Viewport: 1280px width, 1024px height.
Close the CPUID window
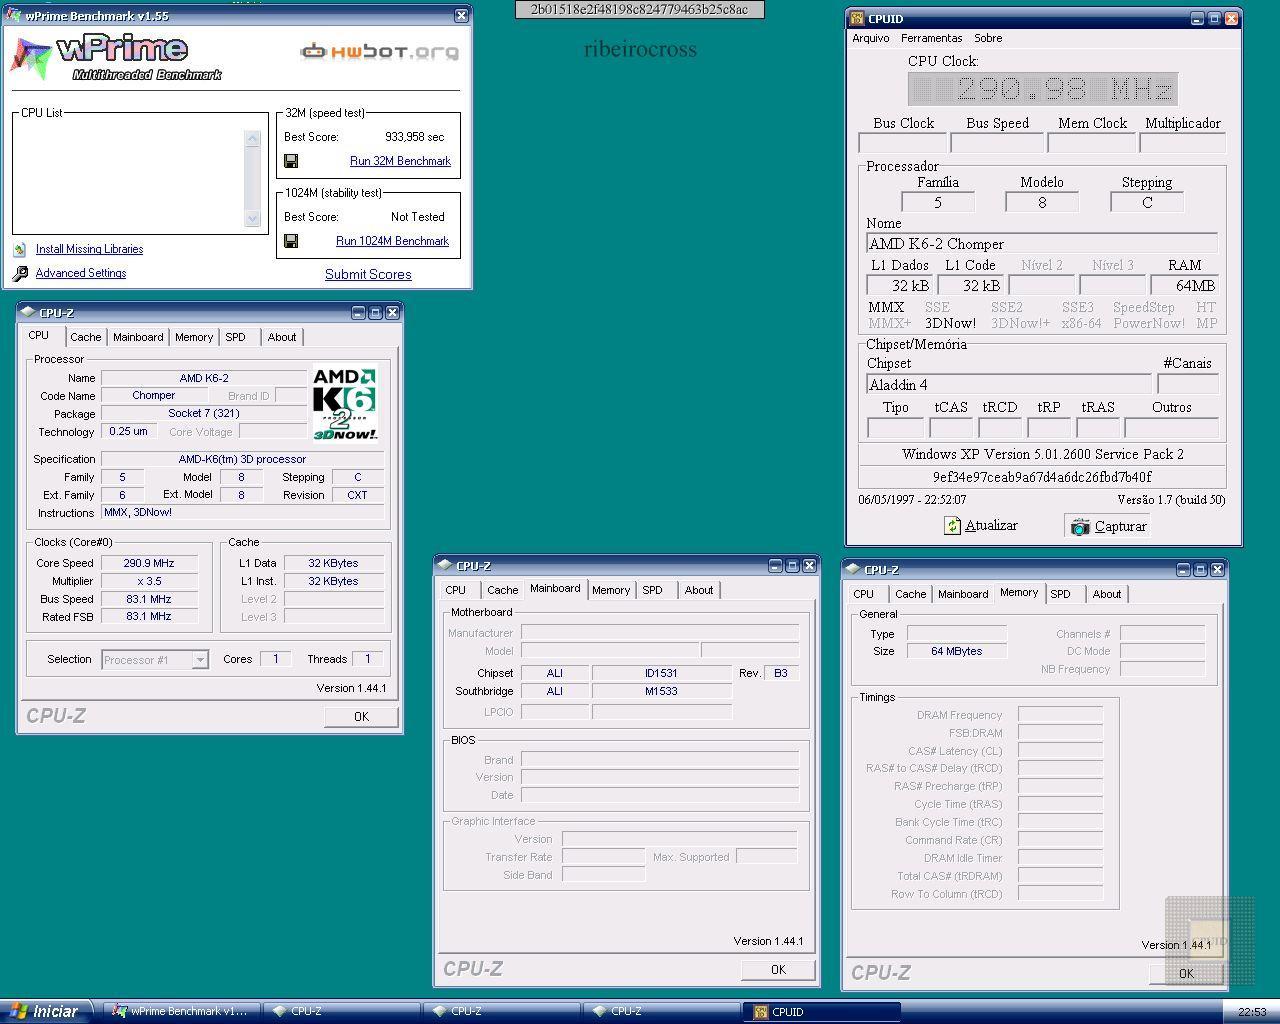point(1232,18)
